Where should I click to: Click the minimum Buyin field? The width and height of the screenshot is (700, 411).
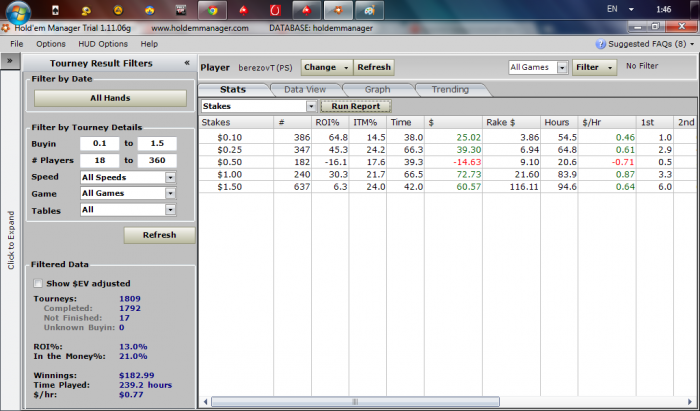pyautogui.click(x=100, y=144)
